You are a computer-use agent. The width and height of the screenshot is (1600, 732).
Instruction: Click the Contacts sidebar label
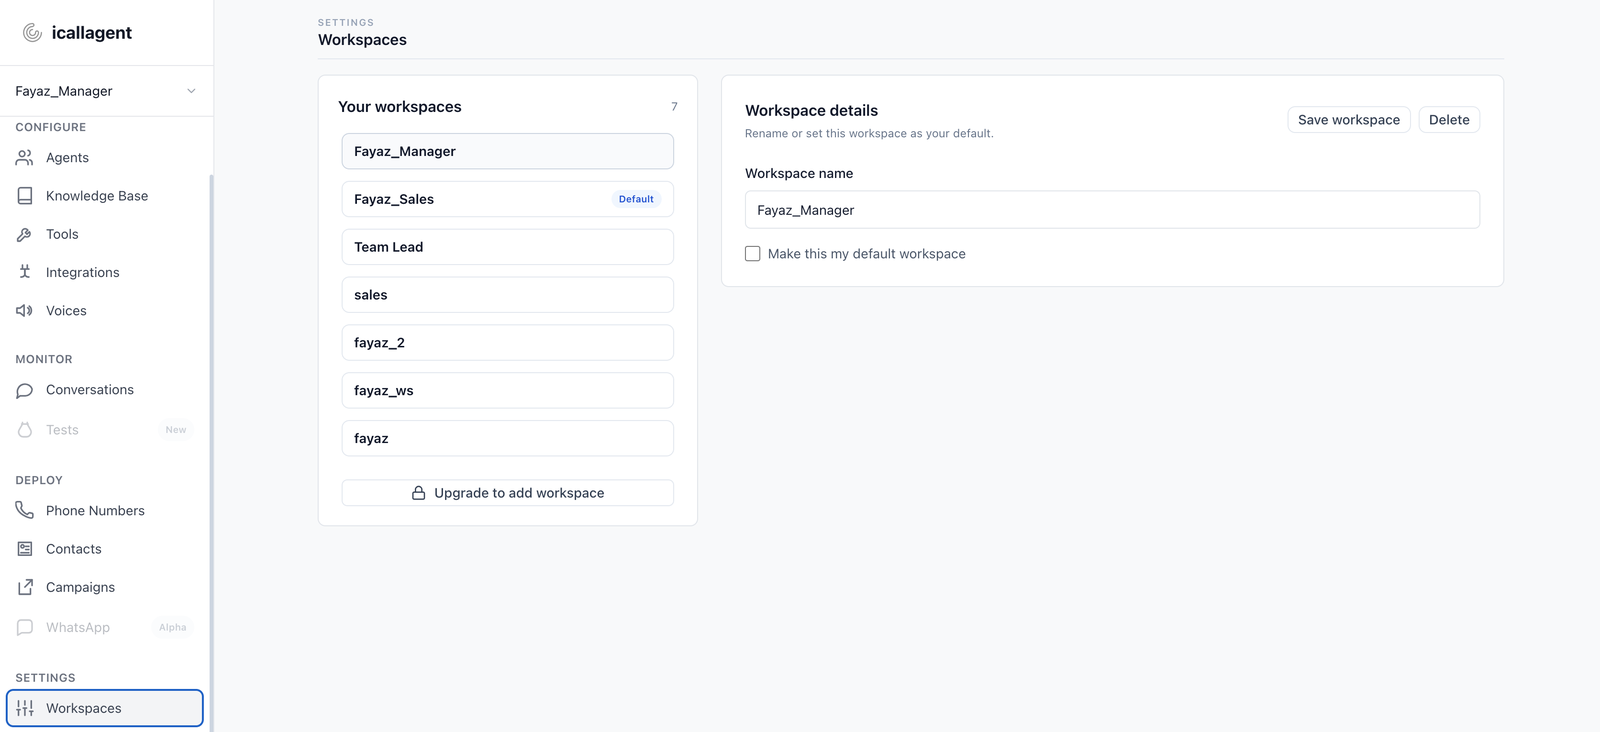point(74,549)
